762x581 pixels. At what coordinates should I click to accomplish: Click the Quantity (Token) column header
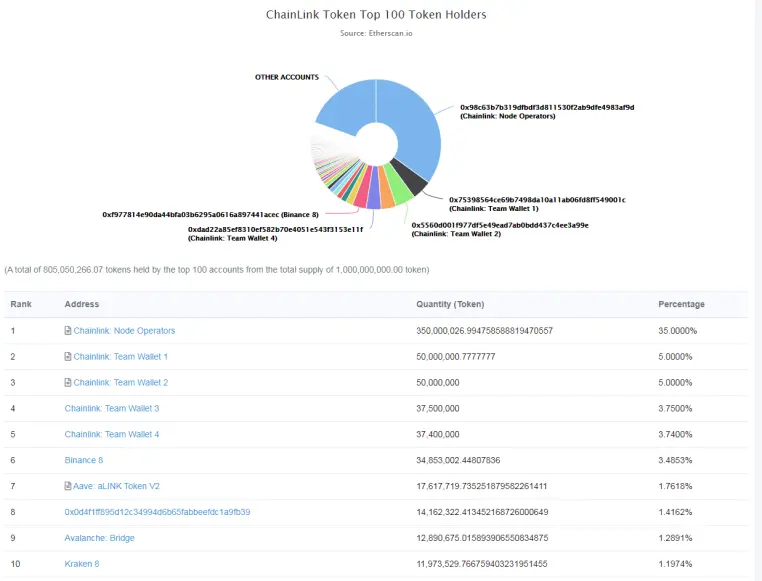click(x=450, y=304)
